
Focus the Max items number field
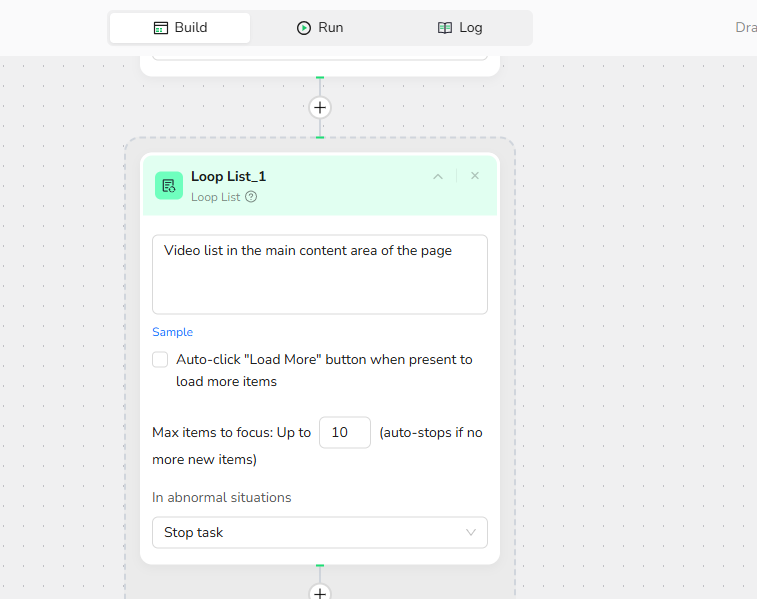tap(344, 433)
